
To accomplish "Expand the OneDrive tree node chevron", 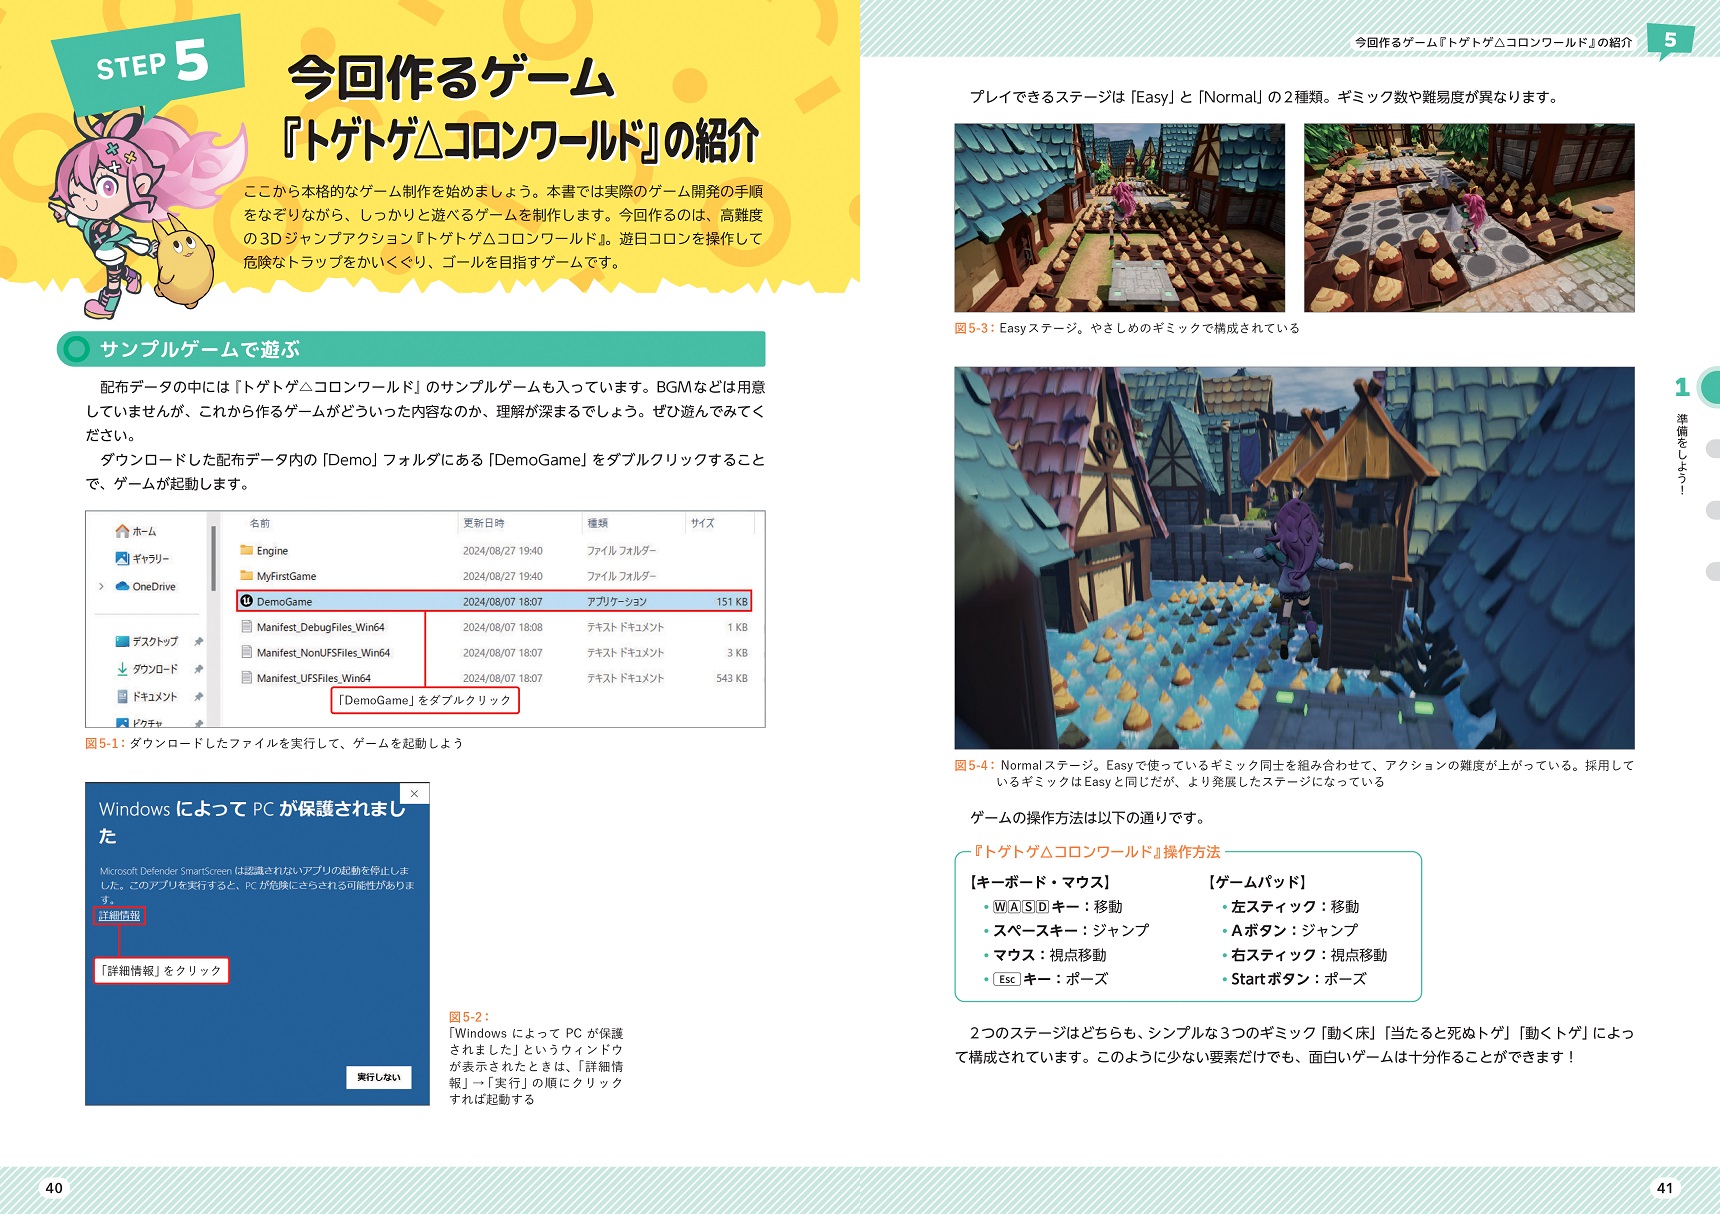I will (101, 586).
